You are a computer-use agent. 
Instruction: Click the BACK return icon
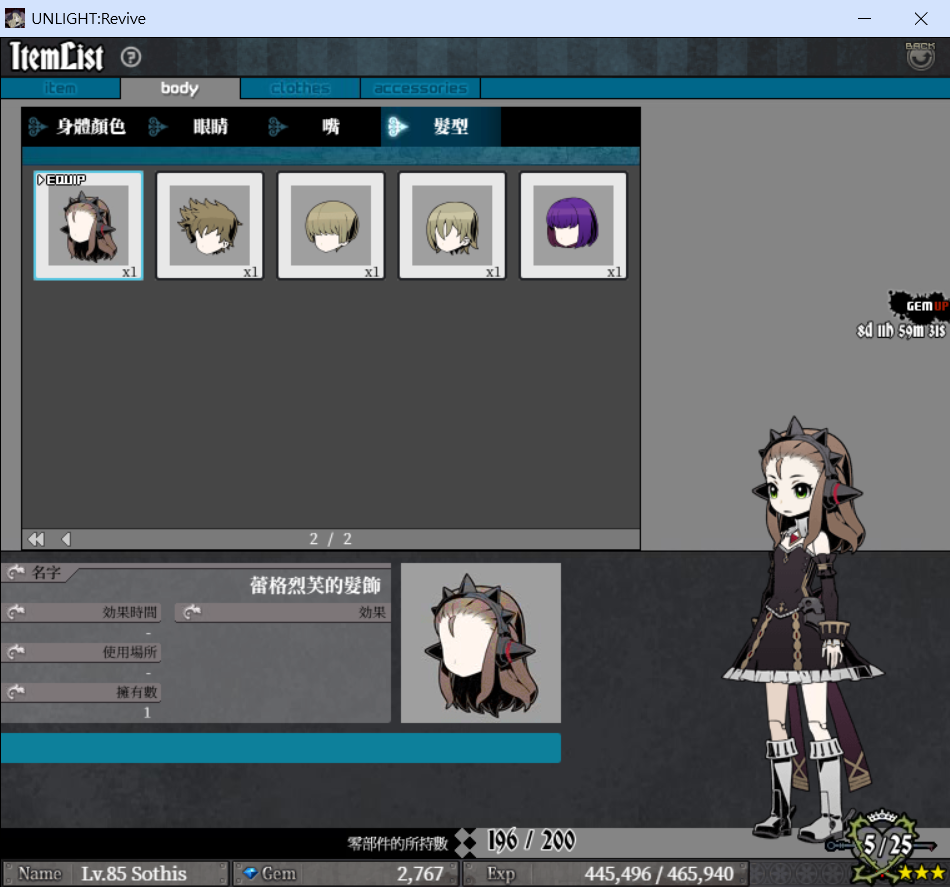920,56
